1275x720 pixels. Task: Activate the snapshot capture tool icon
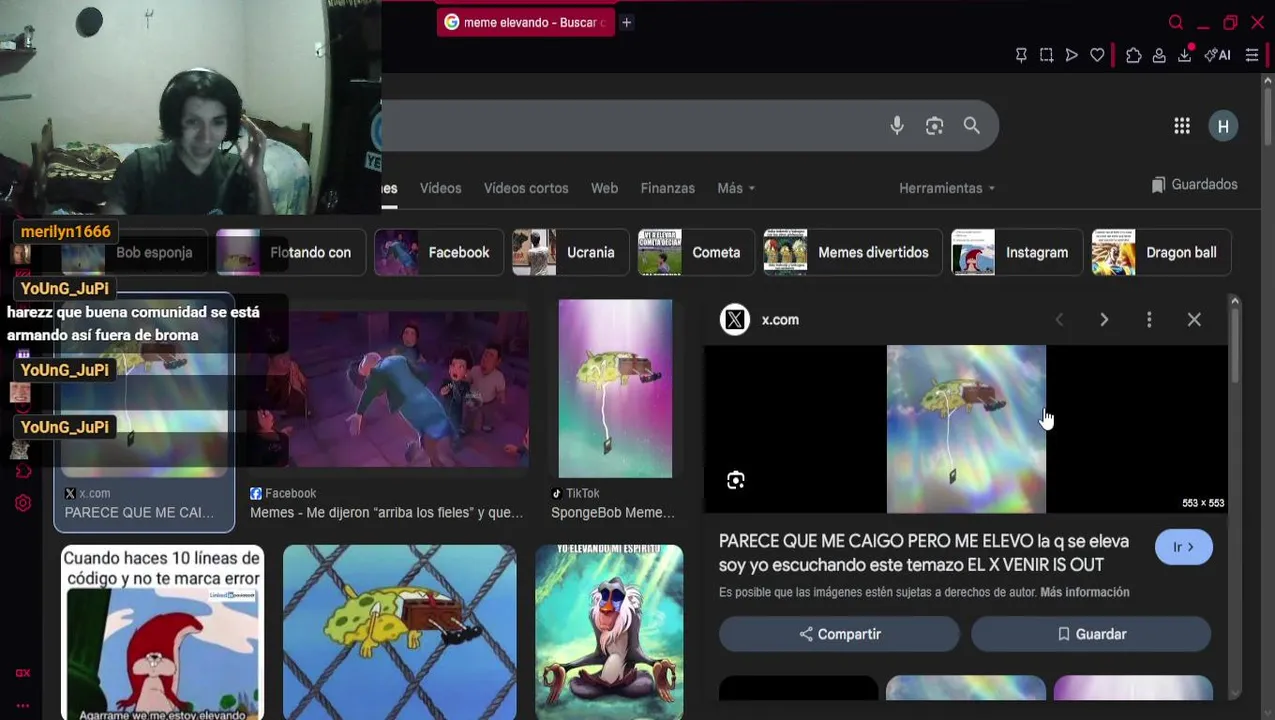pos(1046,55)
